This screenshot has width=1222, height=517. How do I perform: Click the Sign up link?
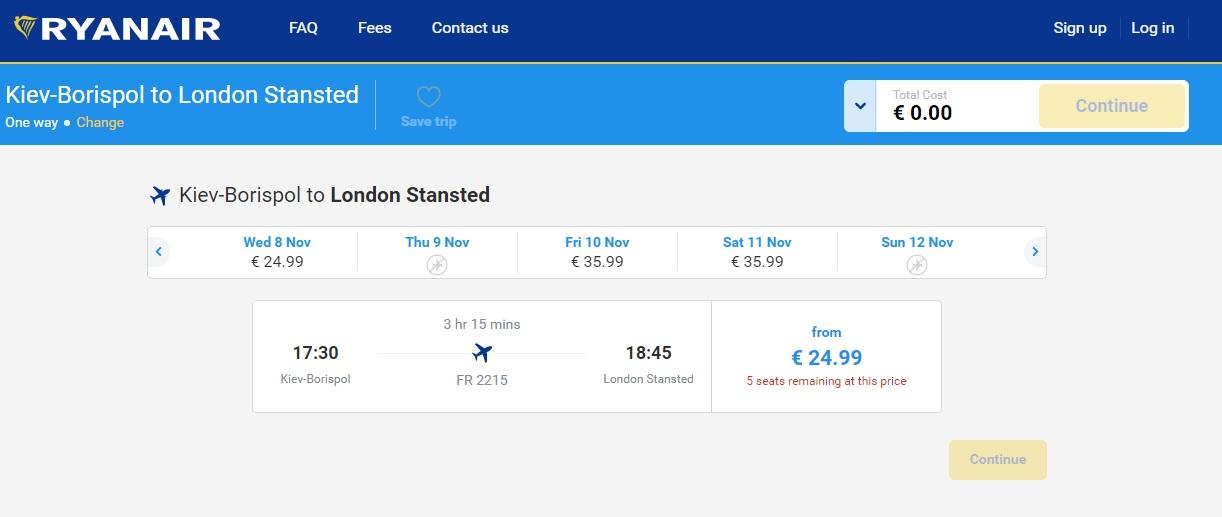(x=1080, y=28)
